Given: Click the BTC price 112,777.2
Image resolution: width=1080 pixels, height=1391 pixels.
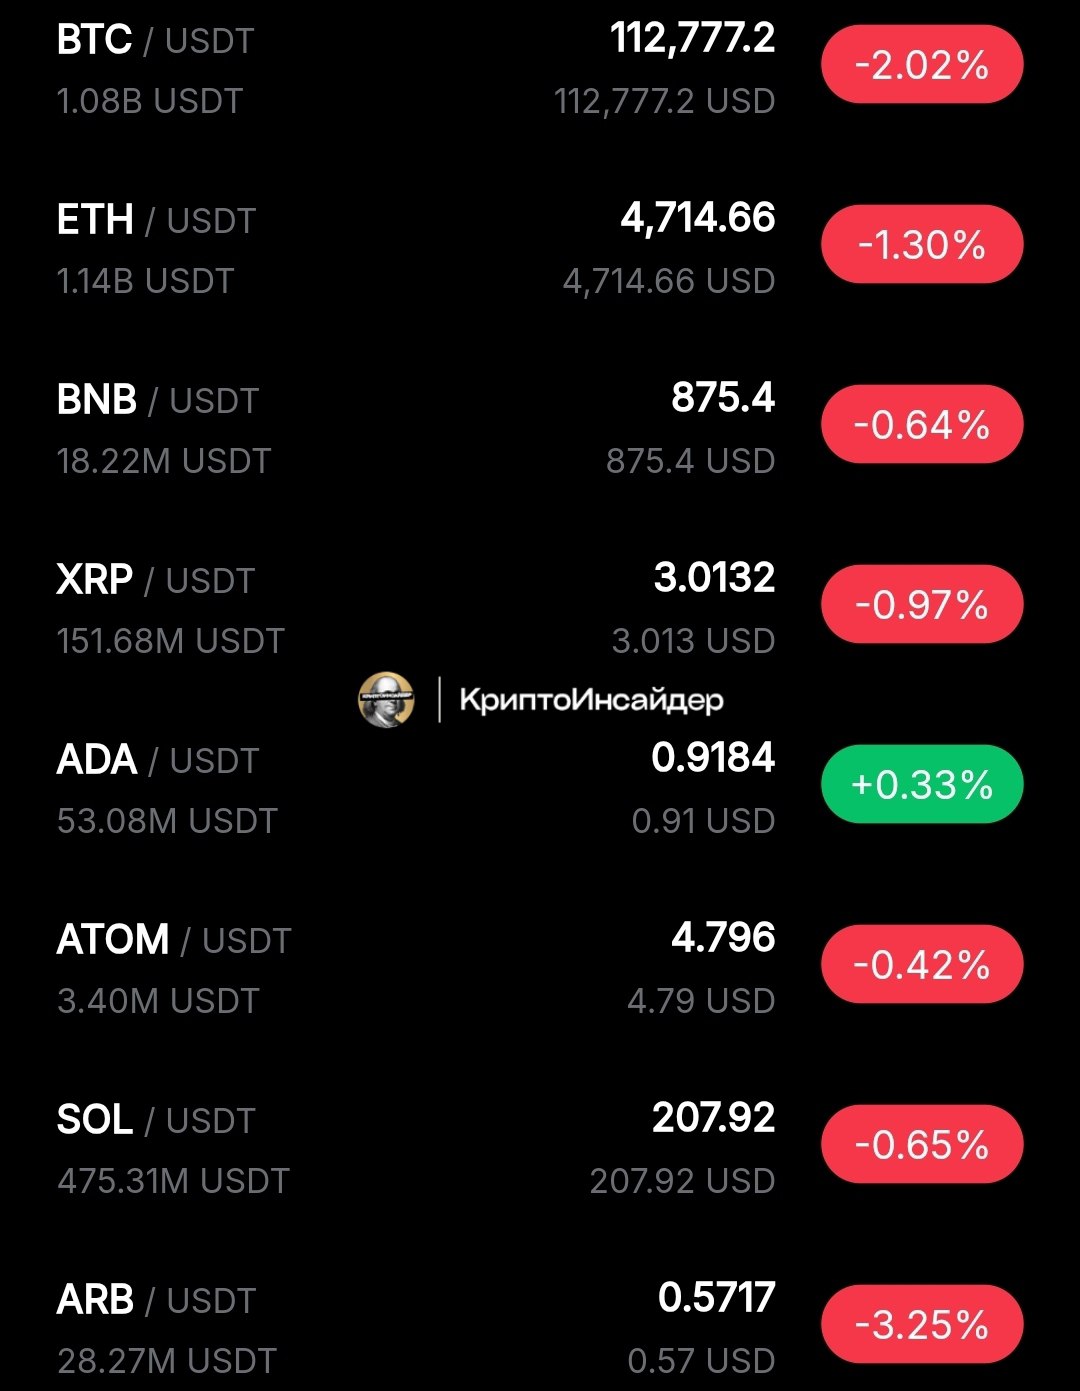Looking at the screenshot, I should (692, 39).
